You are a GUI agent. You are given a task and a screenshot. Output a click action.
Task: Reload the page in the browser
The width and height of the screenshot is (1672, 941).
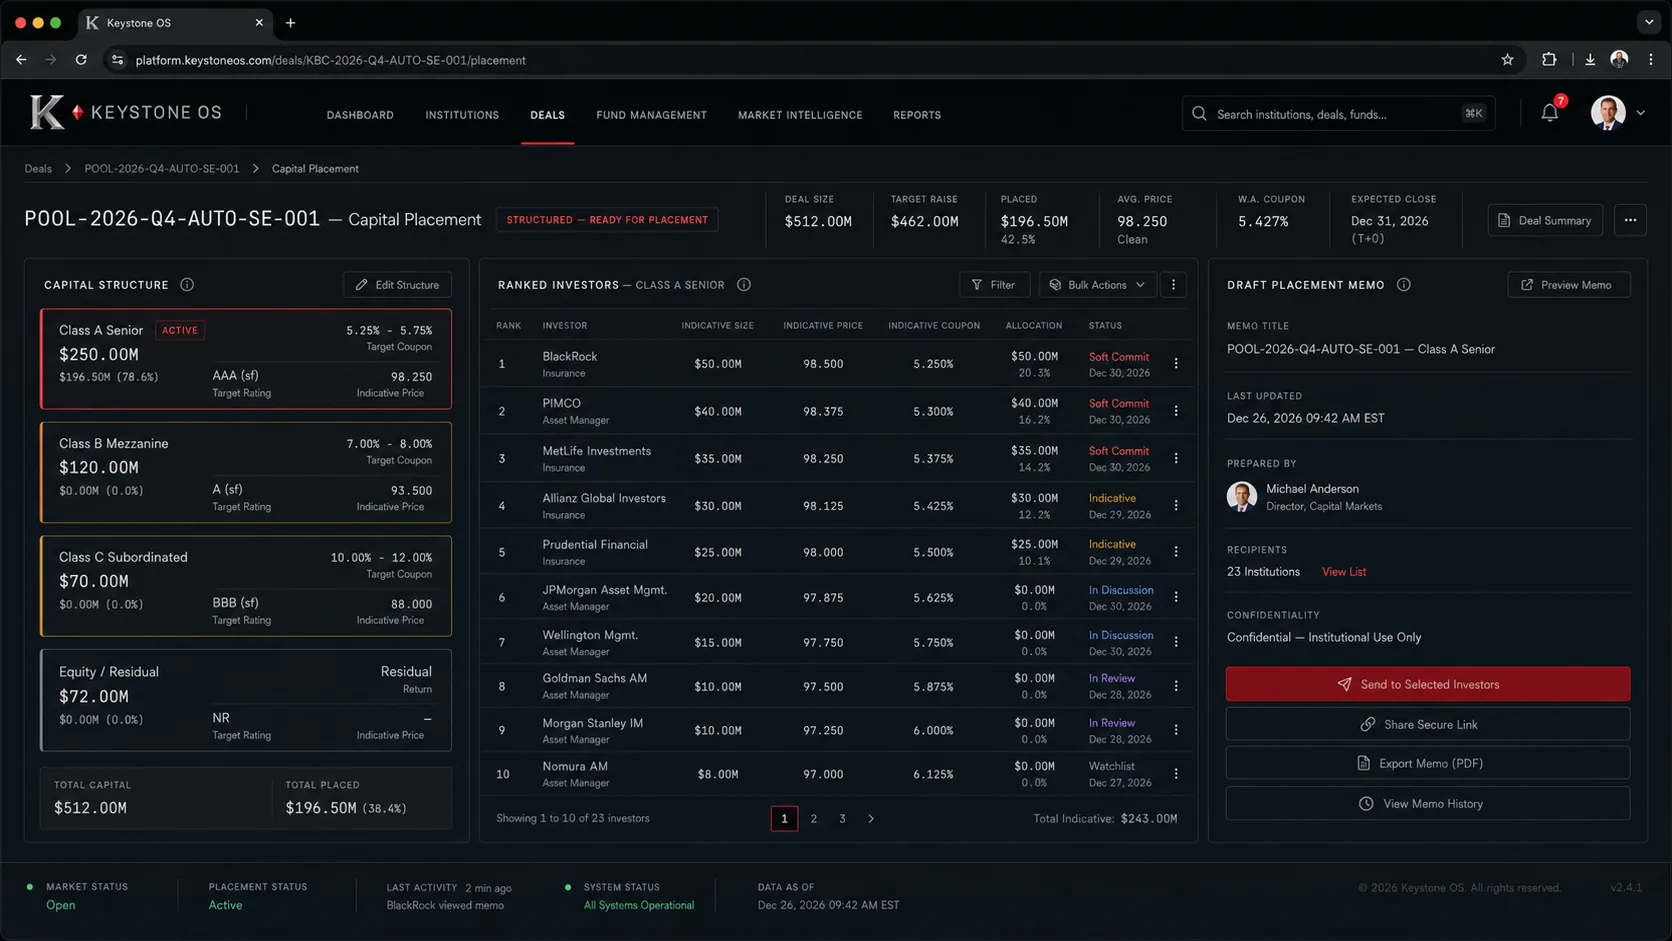click(81, 60)
